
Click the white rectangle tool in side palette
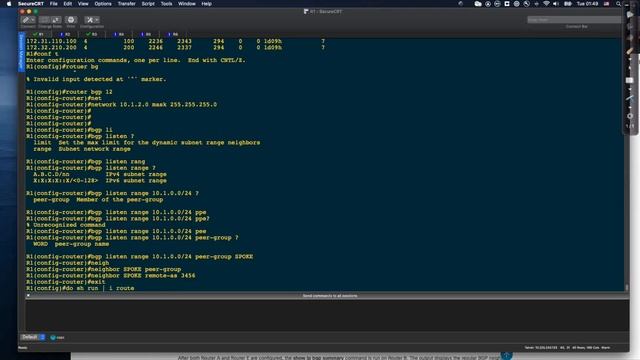coord(629,80)
